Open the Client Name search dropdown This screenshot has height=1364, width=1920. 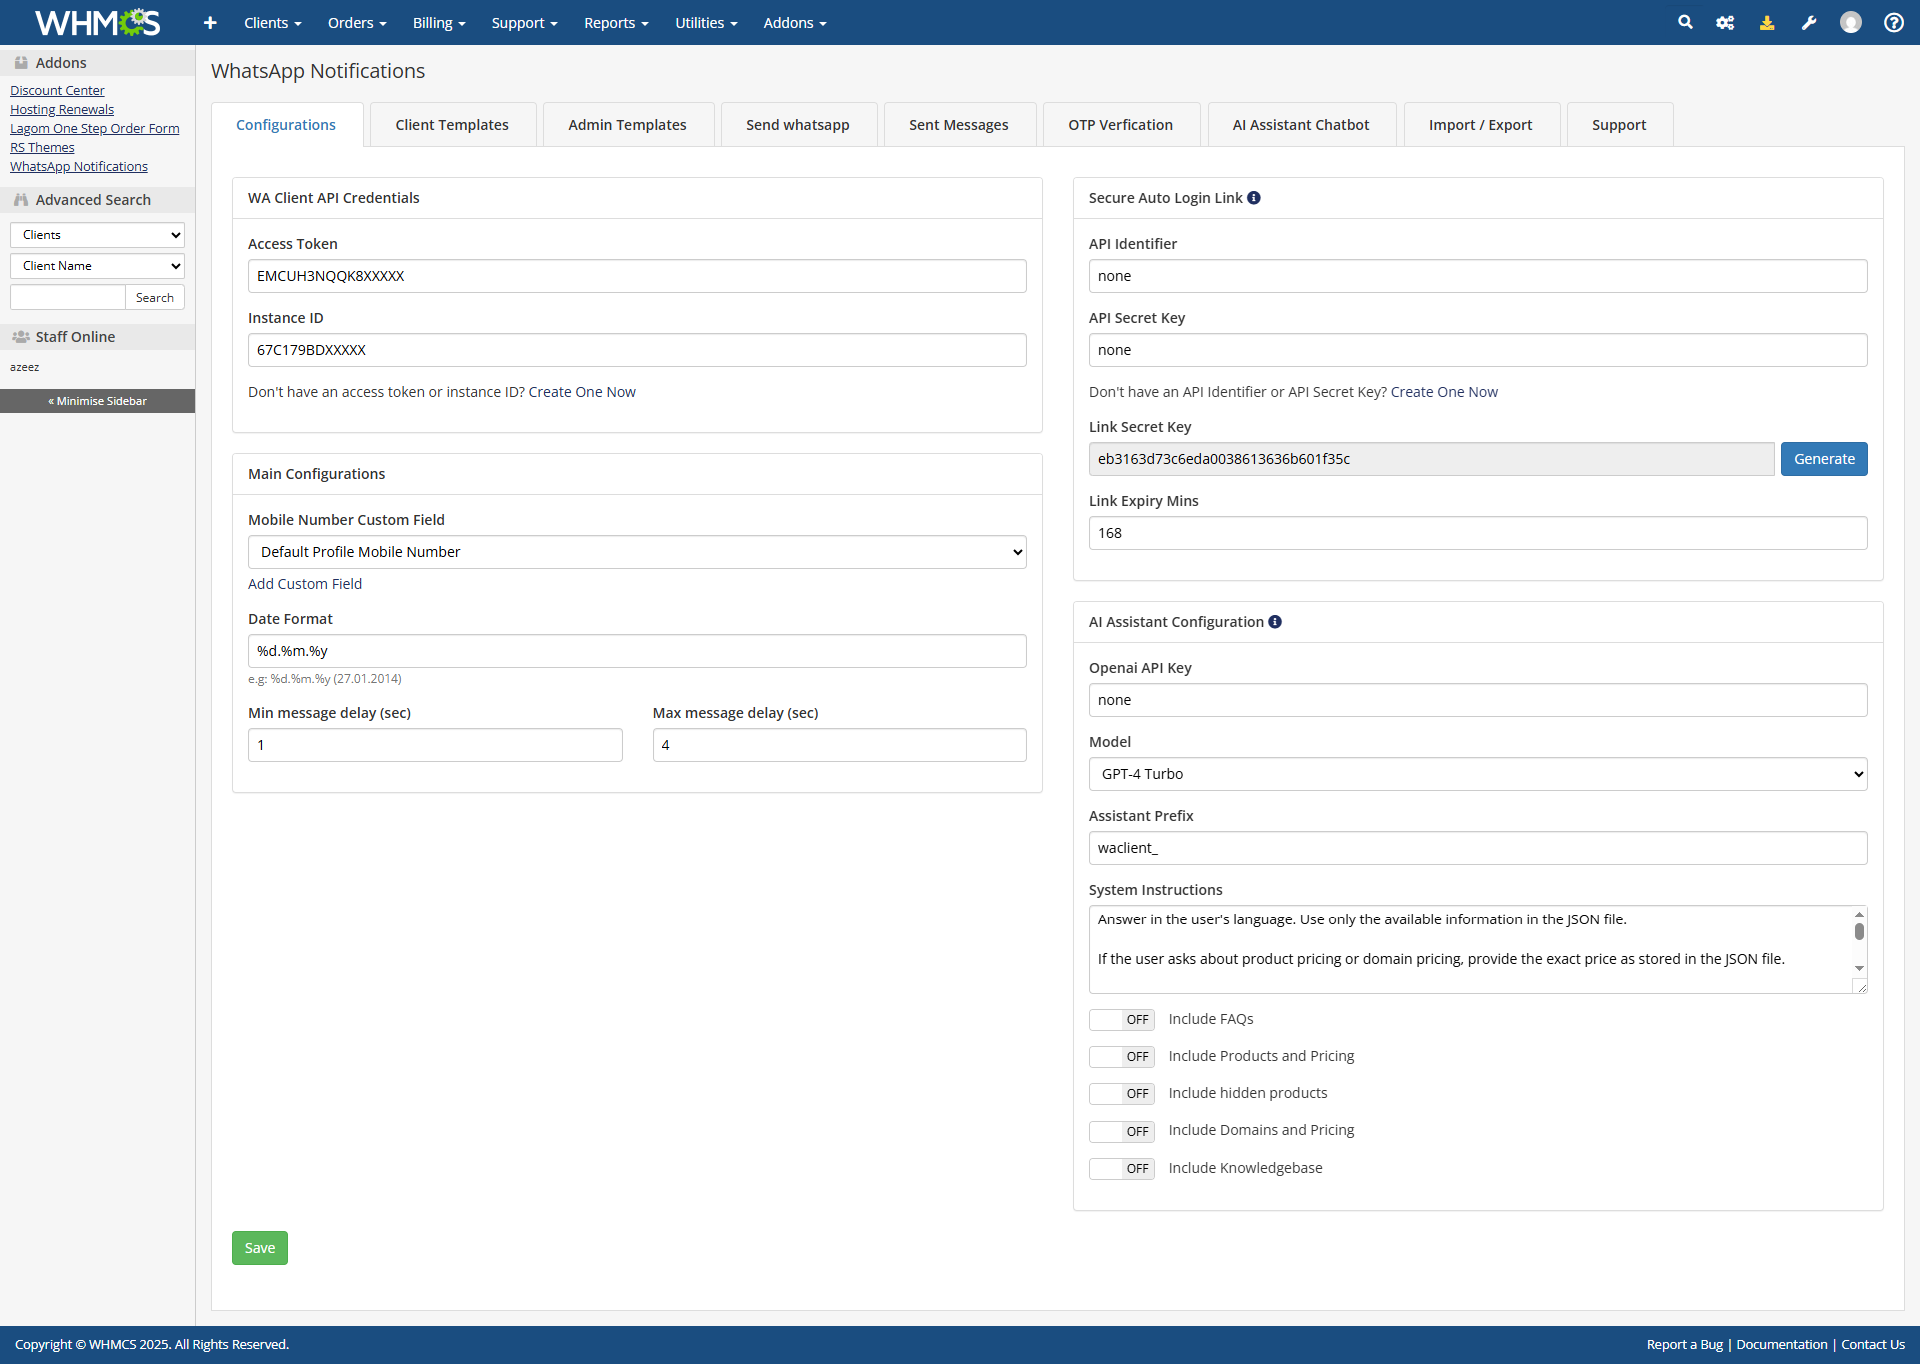(97, 266)
